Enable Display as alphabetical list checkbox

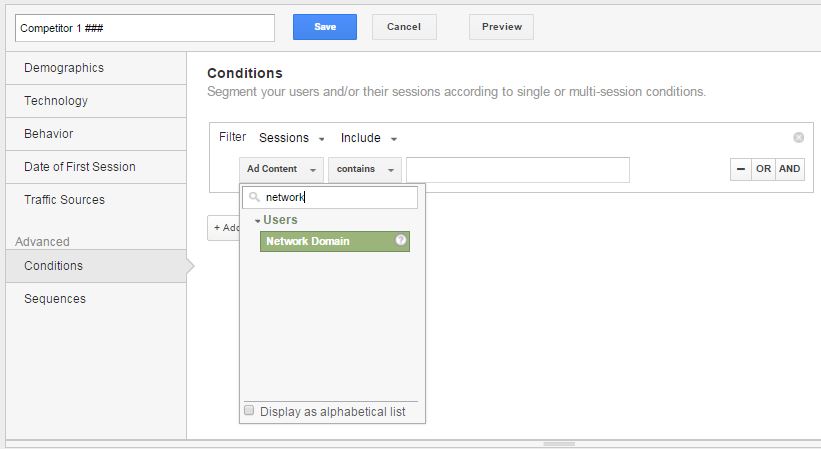pyautogui.click(x=249, y=410)
